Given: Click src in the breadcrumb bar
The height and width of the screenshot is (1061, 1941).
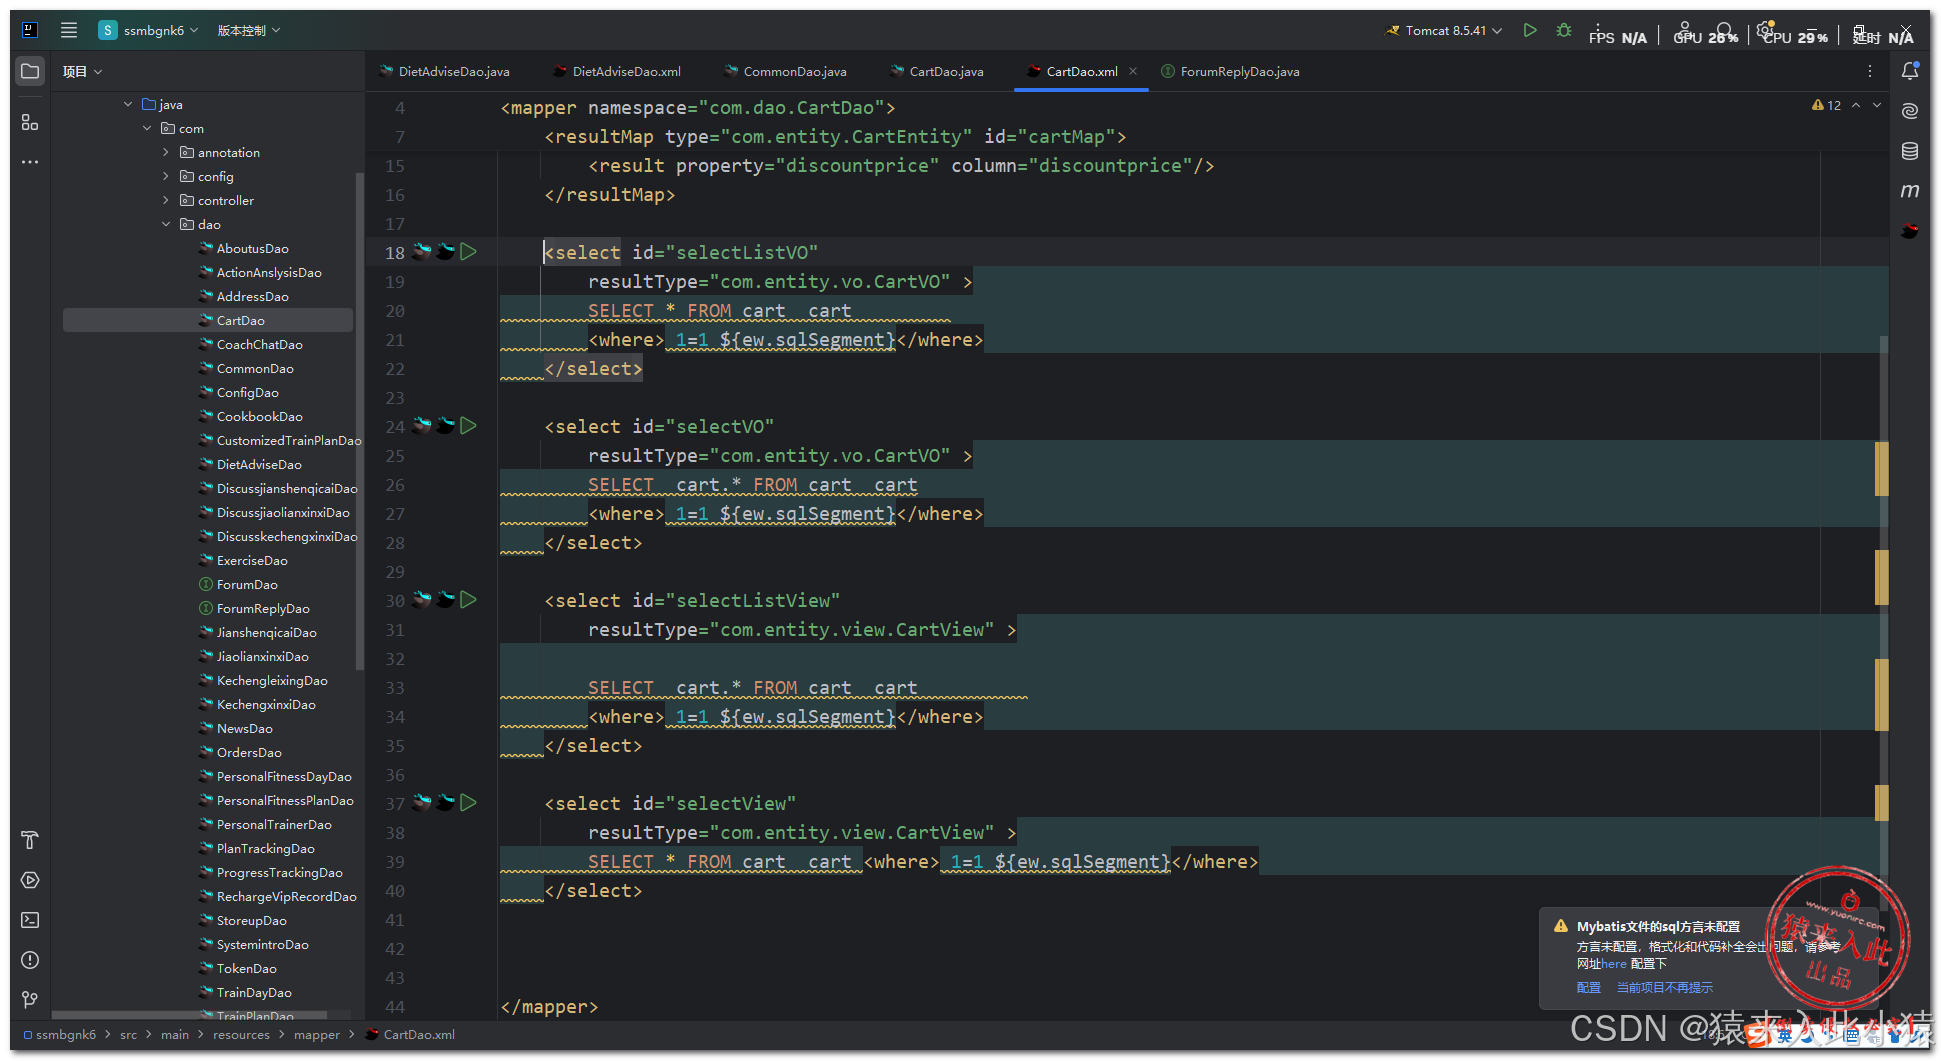Looking at the screenshot, I should coord(129,1034).
